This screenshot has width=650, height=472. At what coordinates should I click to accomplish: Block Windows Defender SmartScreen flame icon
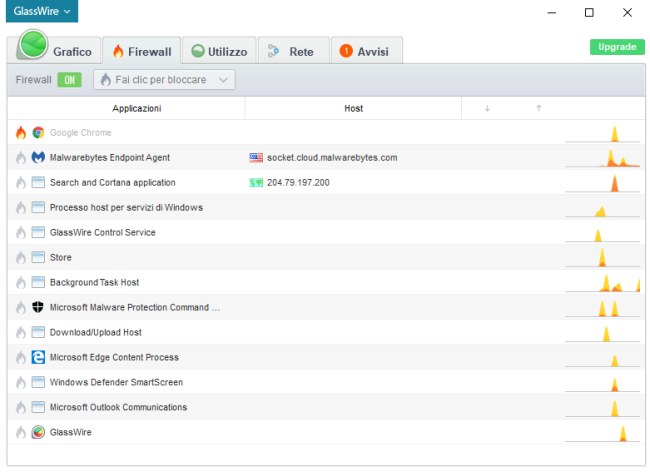[x=21, y=382]
